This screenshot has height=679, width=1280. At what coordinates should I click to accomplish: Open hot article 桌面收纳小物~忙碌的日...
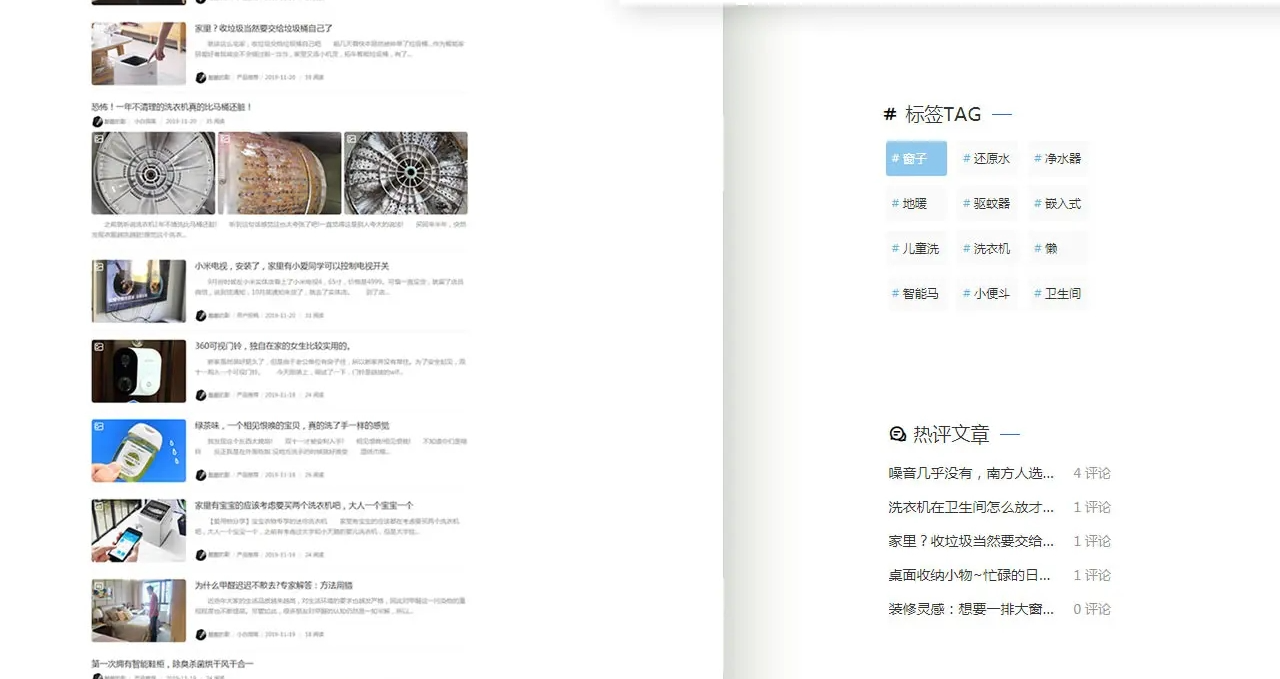970,575
